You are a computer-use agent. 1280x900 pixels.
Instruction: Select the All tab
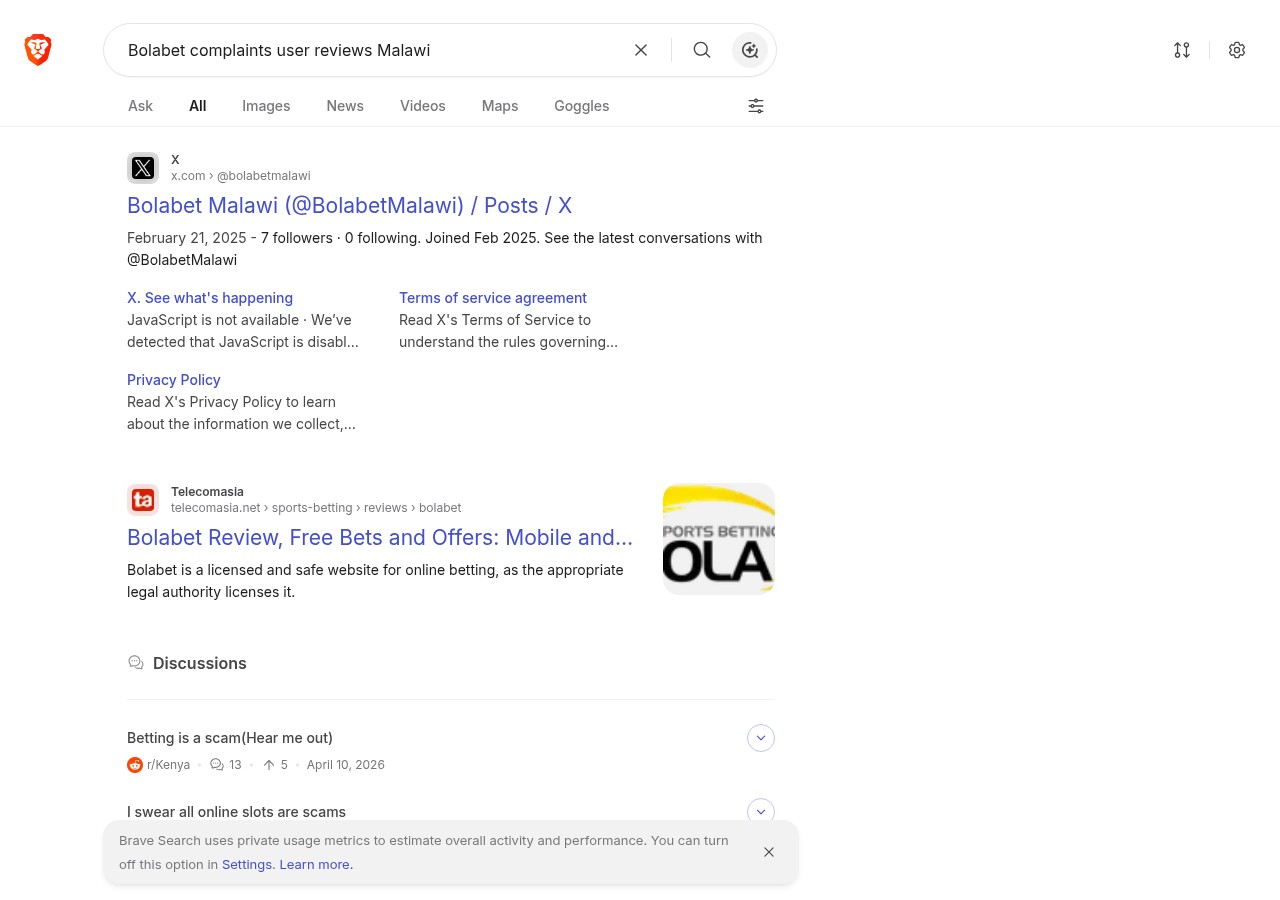[198, 106]
